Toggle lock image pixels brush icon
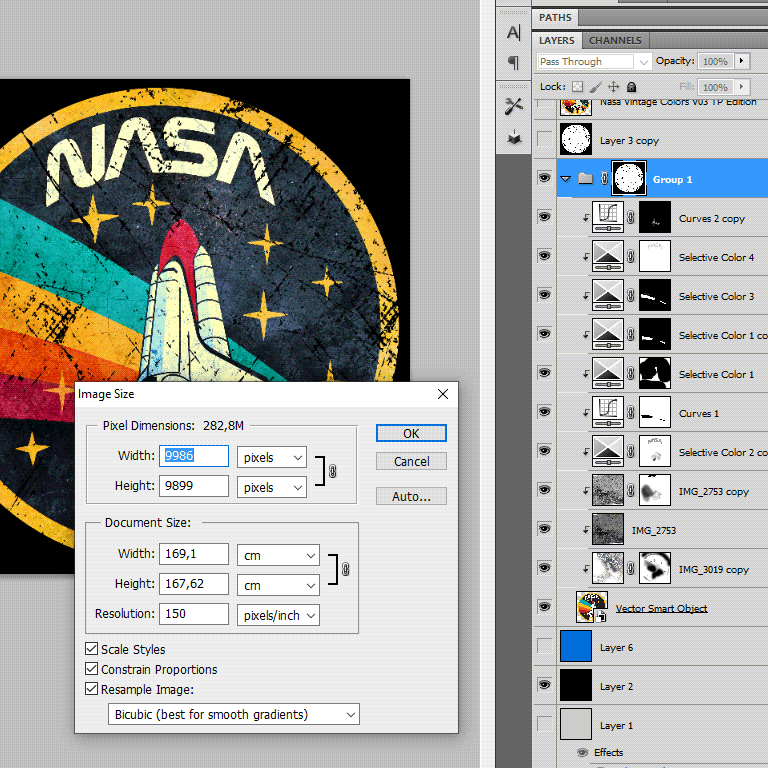Screen dimensions: 768x768 (x=596, y=87)
